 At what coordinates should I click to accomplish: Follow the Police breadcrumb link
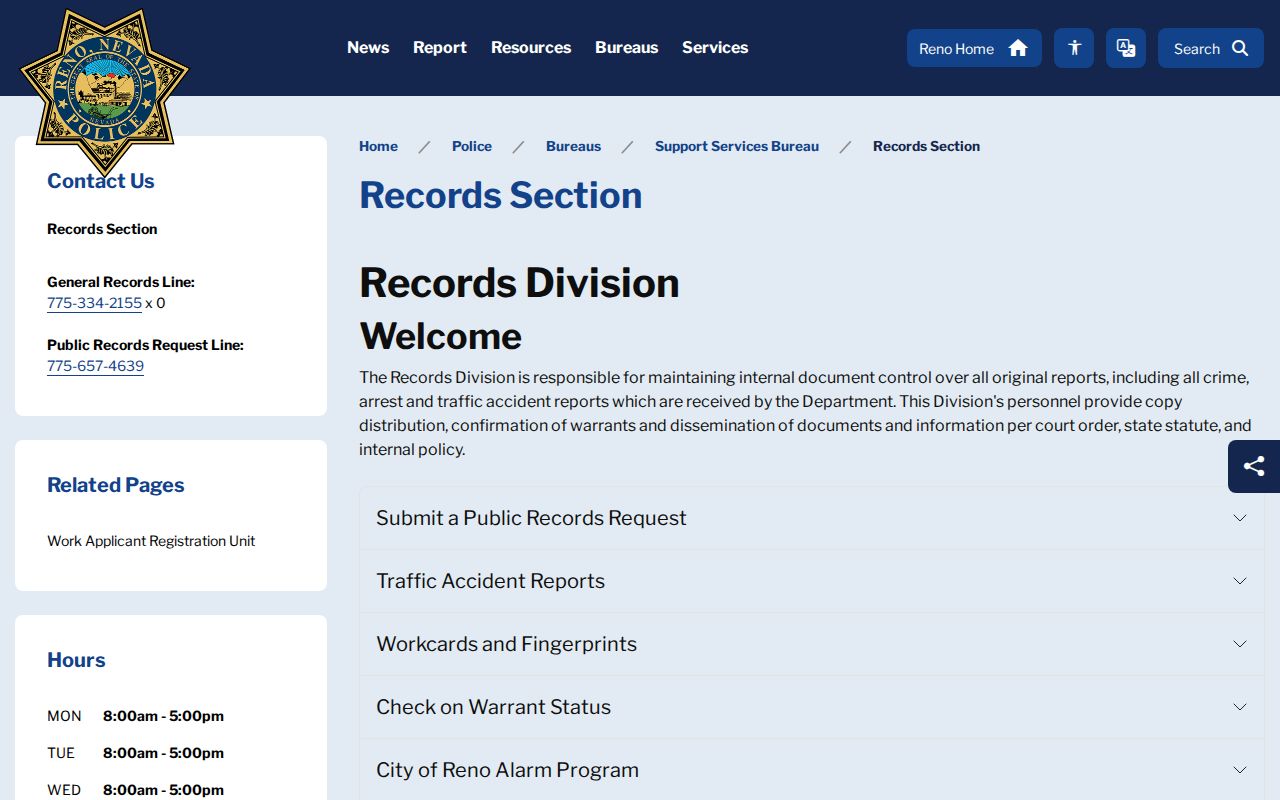point(472,146)
